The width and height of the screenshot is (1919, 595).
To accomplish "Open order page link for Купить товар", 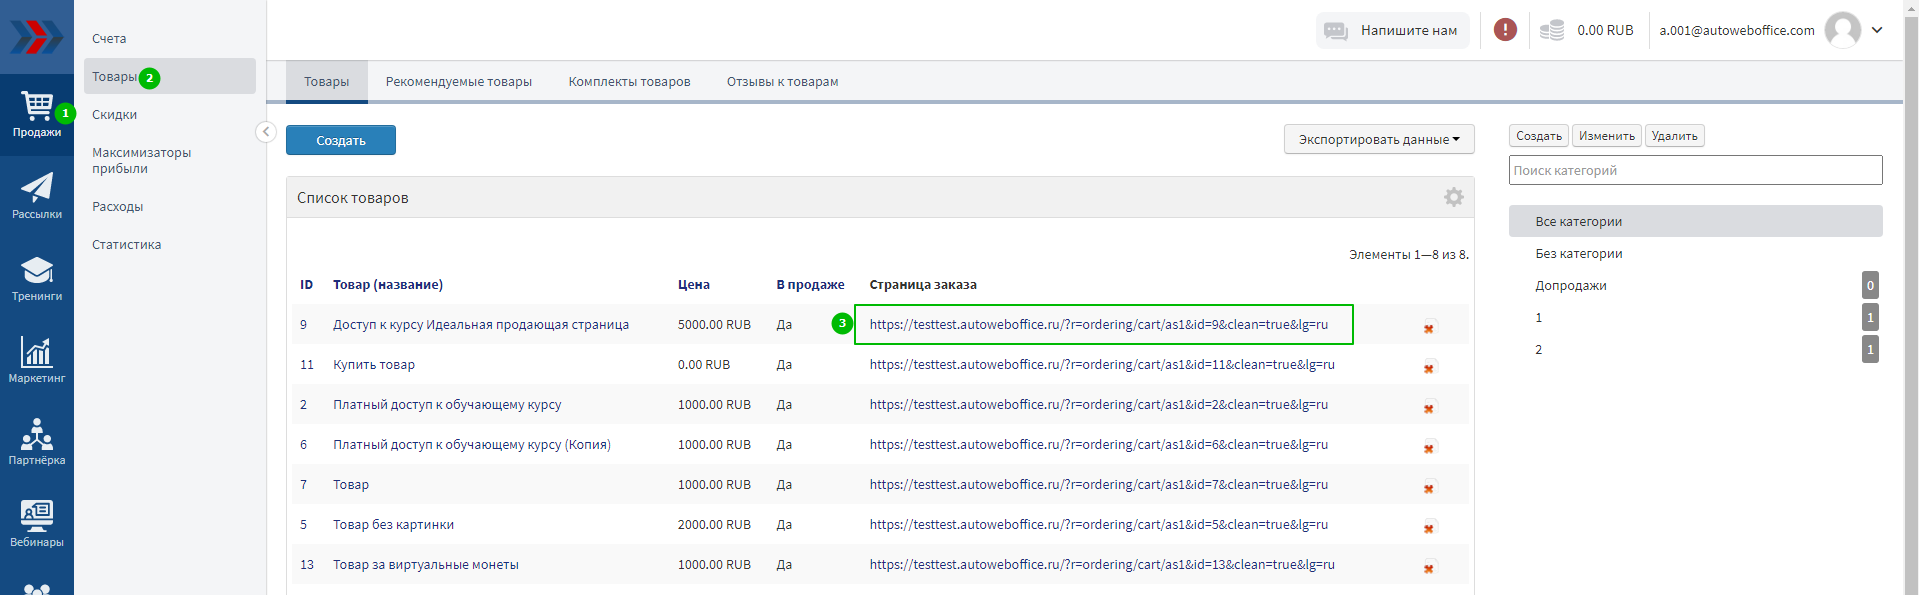I will point(1101,365).
